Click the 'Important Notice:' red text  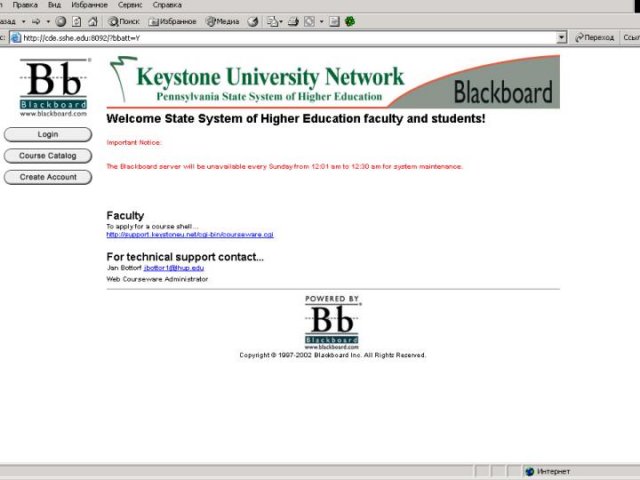(x=134, y=142)
